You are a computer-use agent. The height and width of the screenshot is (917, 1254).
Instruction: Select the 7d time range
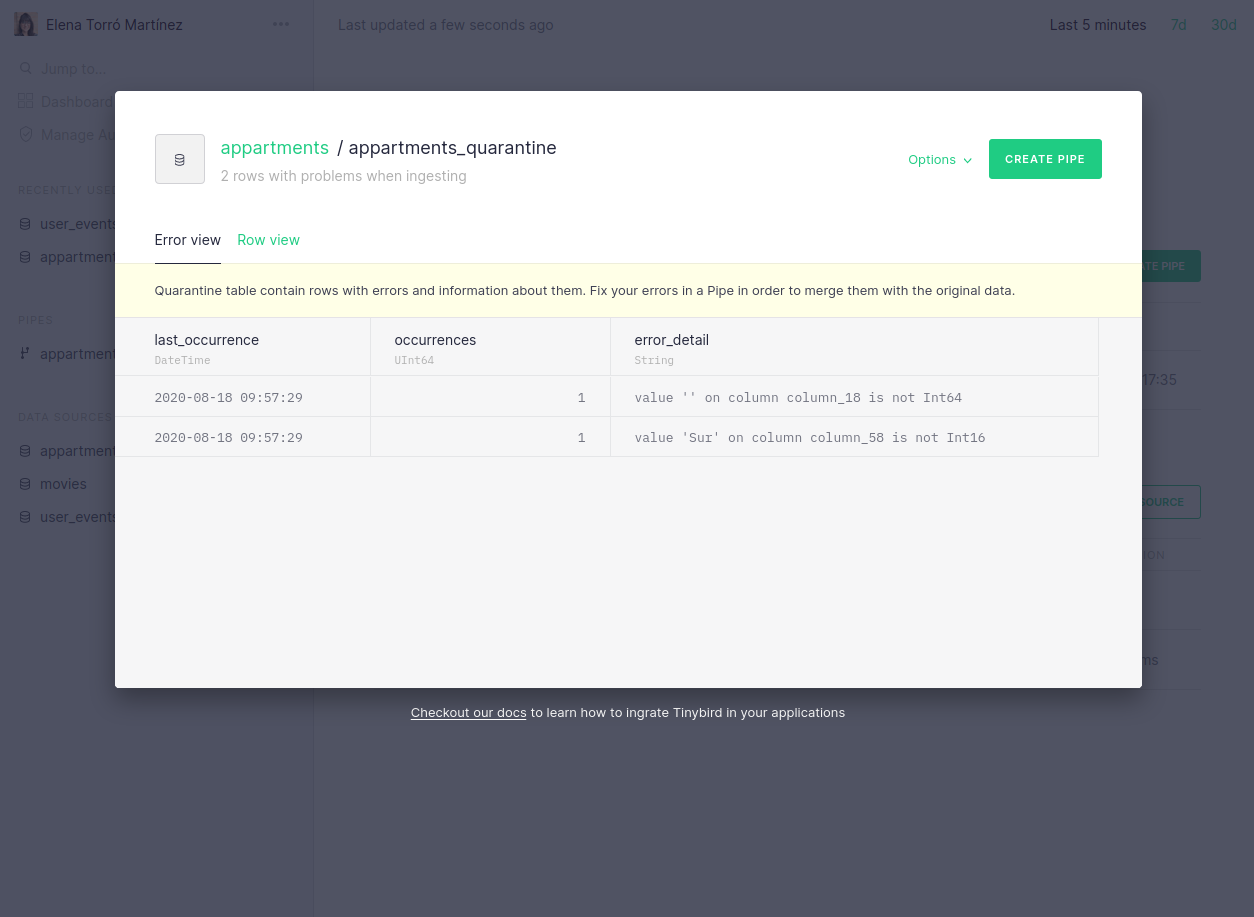coord(1178,25)
